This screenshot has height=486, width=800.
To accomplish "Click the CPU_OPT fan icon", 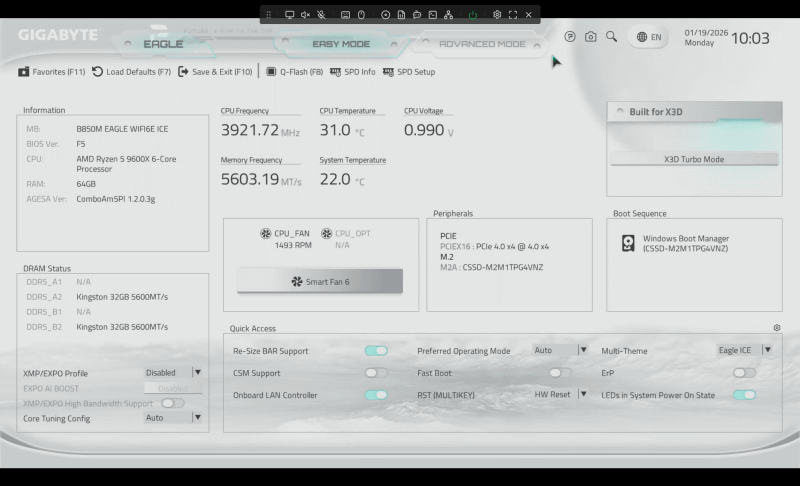I will click(326, 234).
